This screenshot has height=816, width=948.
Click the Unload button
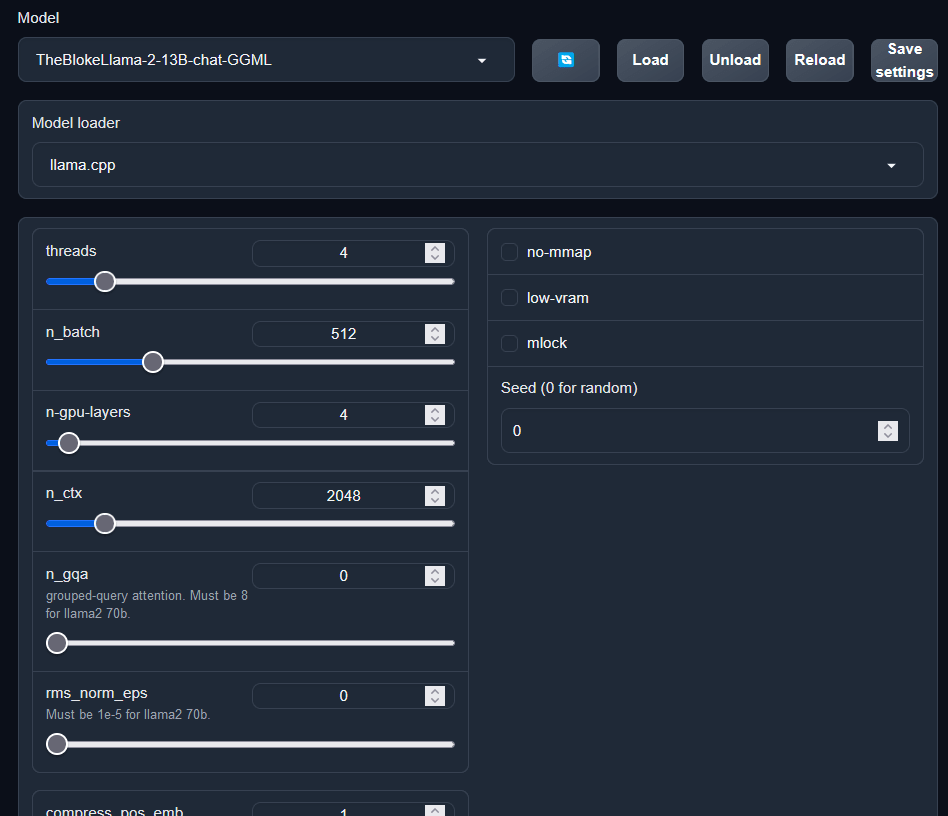(735, 60)
